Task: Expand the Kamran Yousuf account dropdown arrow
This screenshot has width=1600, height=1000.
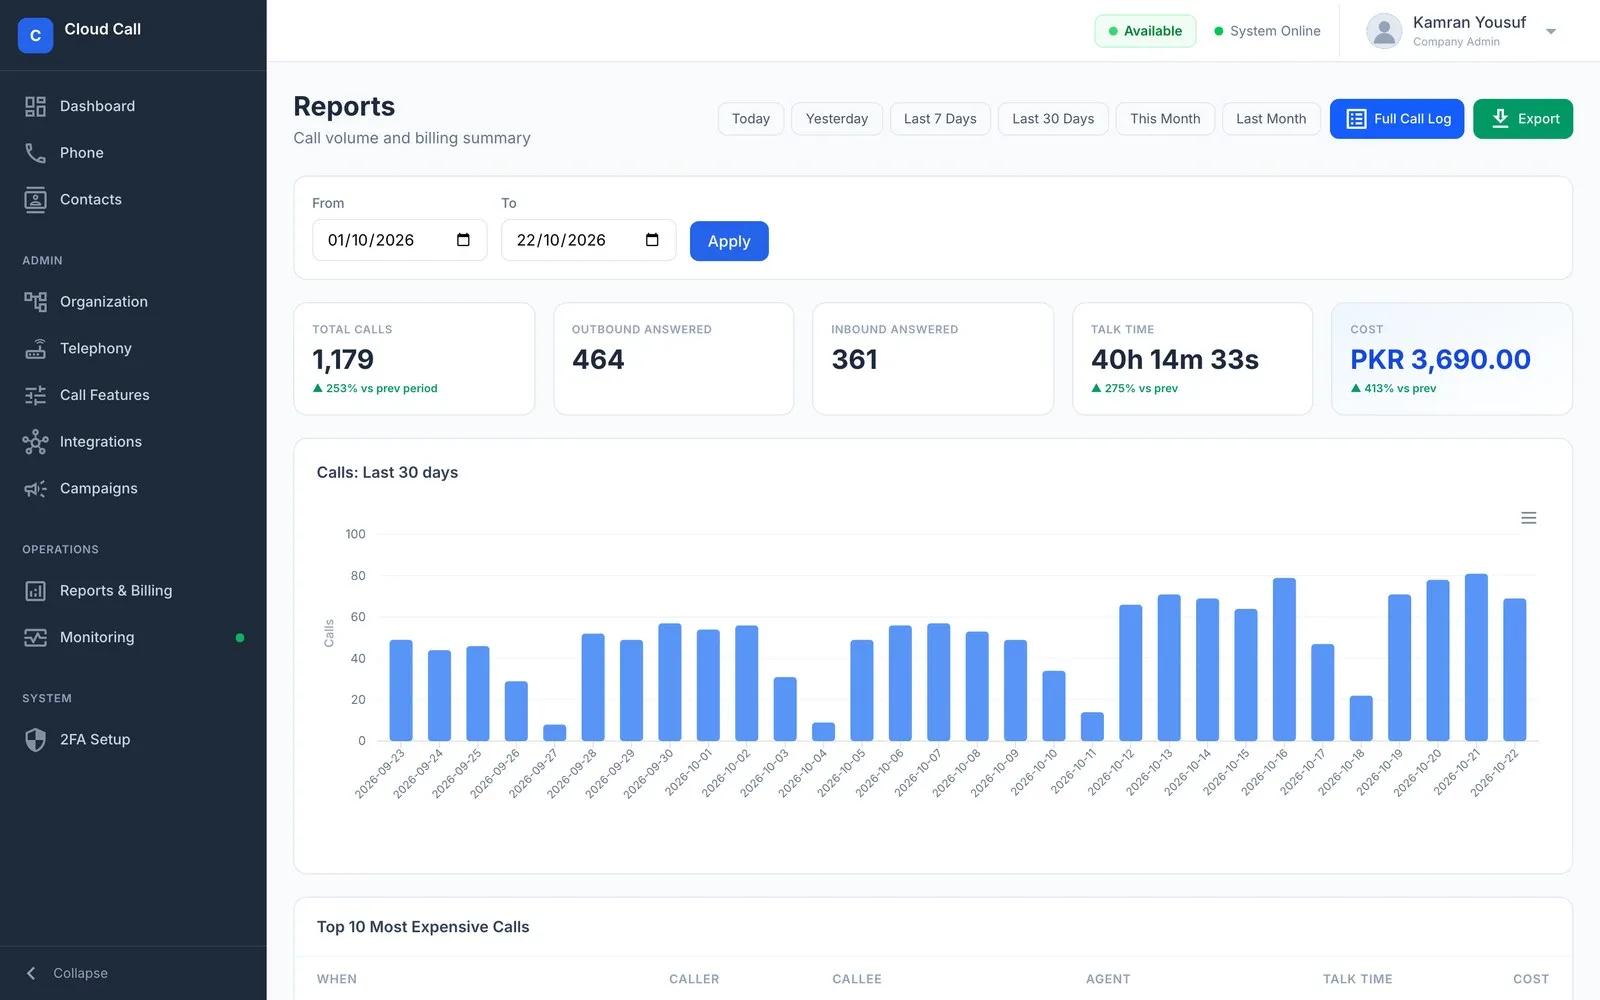Action: tap(1551, 31)
